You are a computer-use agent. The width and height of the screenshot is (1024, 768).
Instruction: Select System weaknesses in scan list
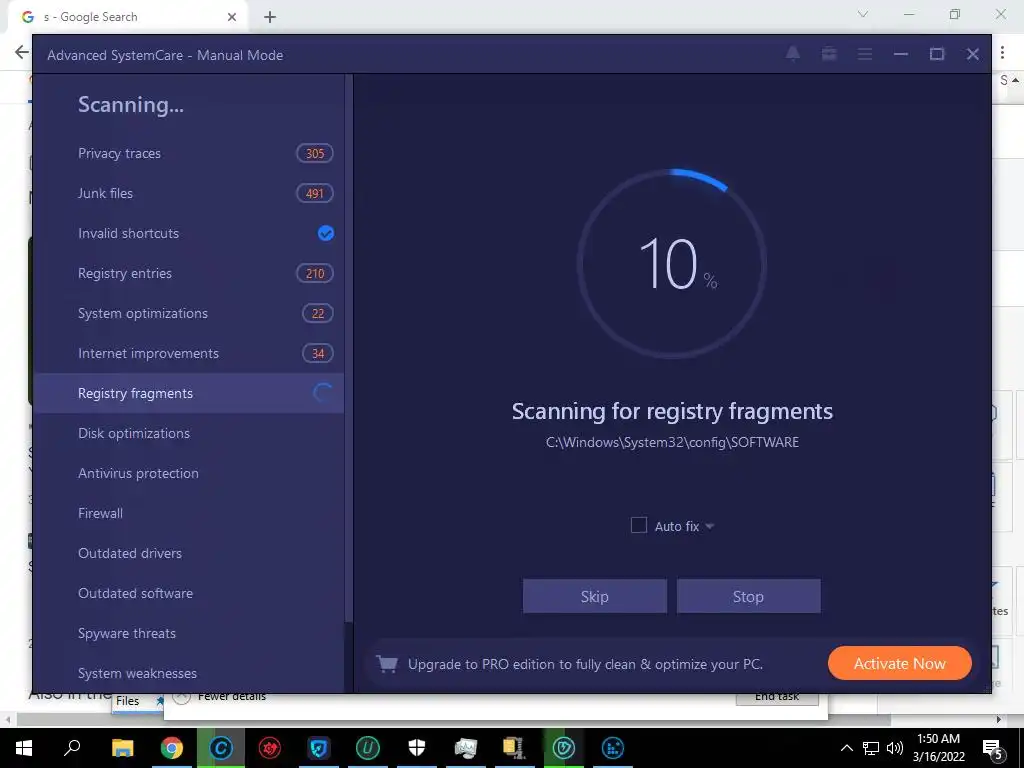tap(188, 673)
